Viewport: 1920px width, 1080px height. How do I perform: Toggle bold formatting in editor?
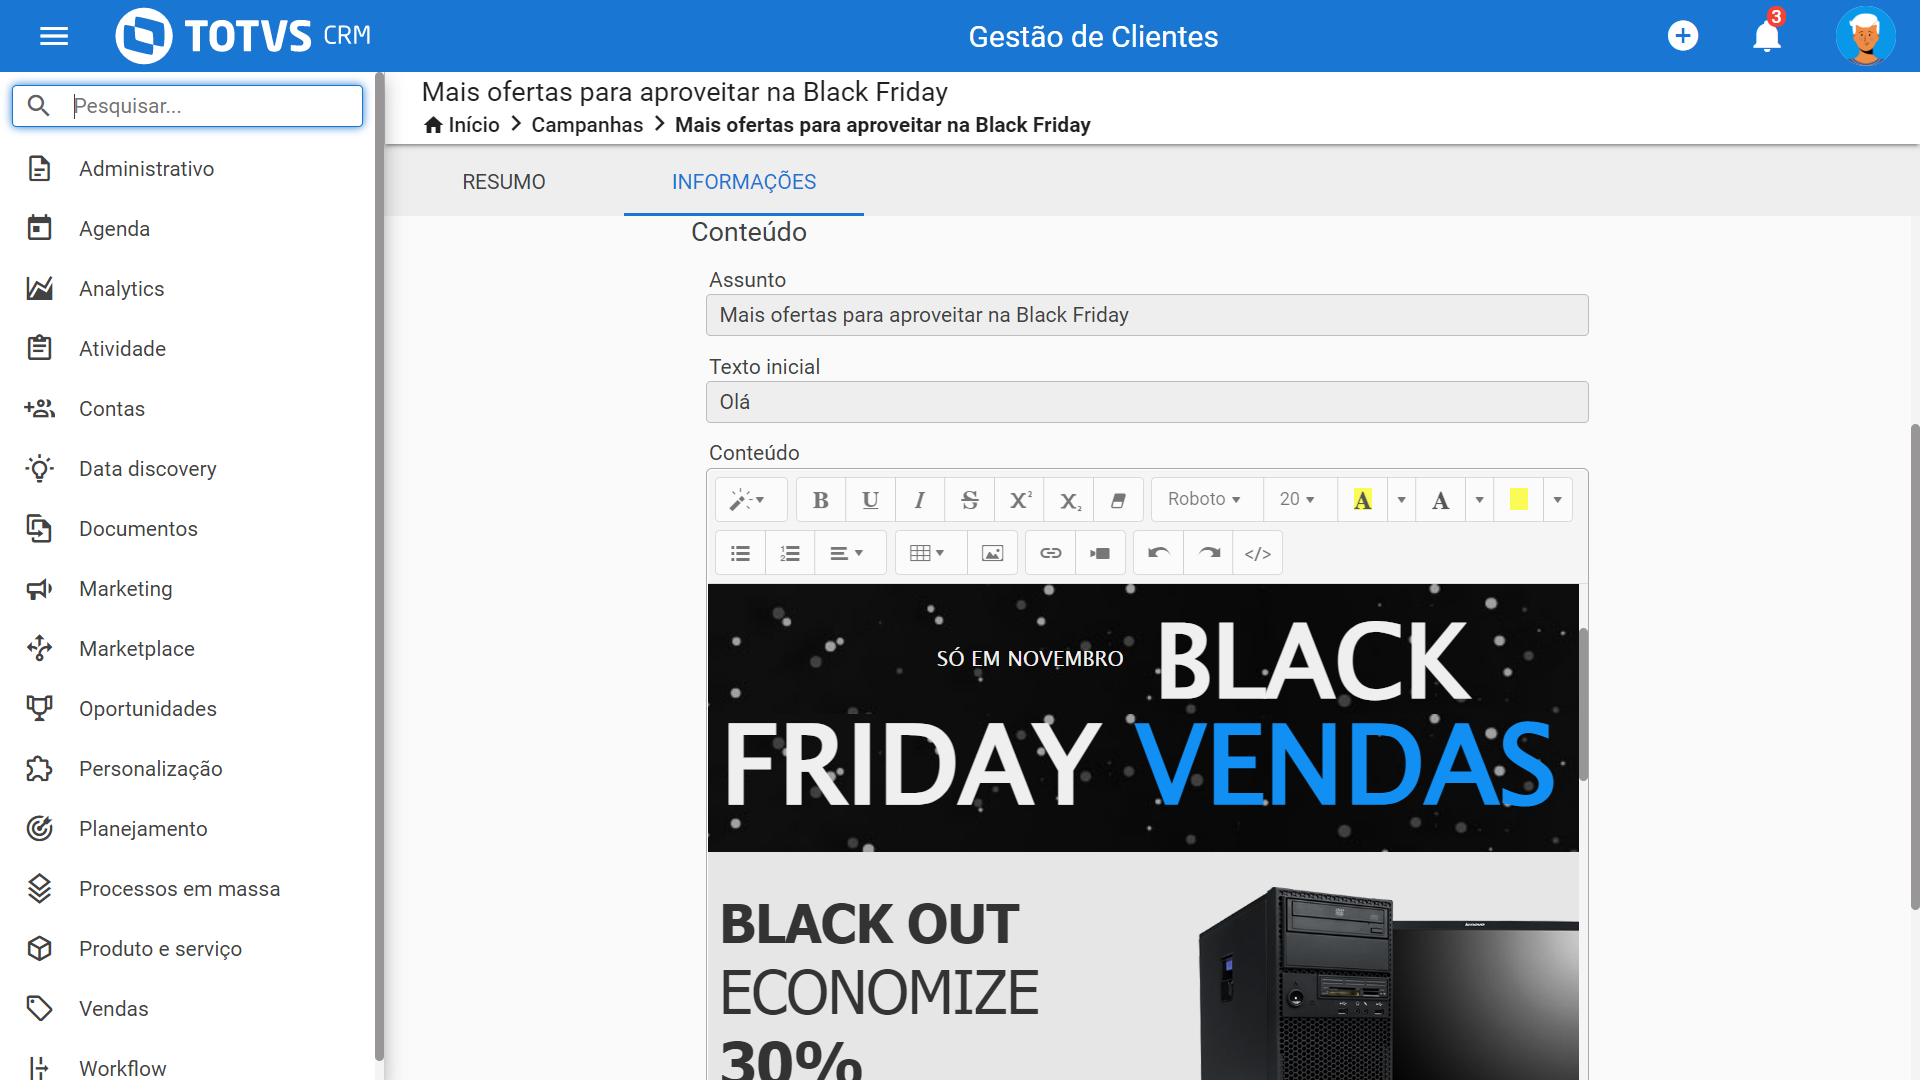820,500
